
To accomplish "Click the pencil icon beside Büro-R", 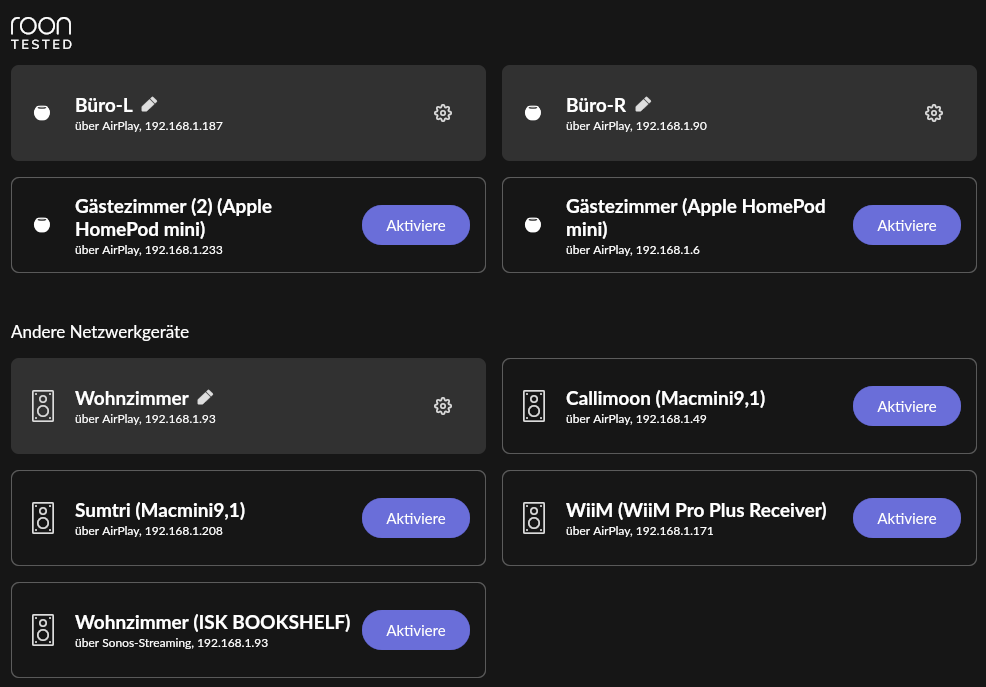I will coord(643,104).
